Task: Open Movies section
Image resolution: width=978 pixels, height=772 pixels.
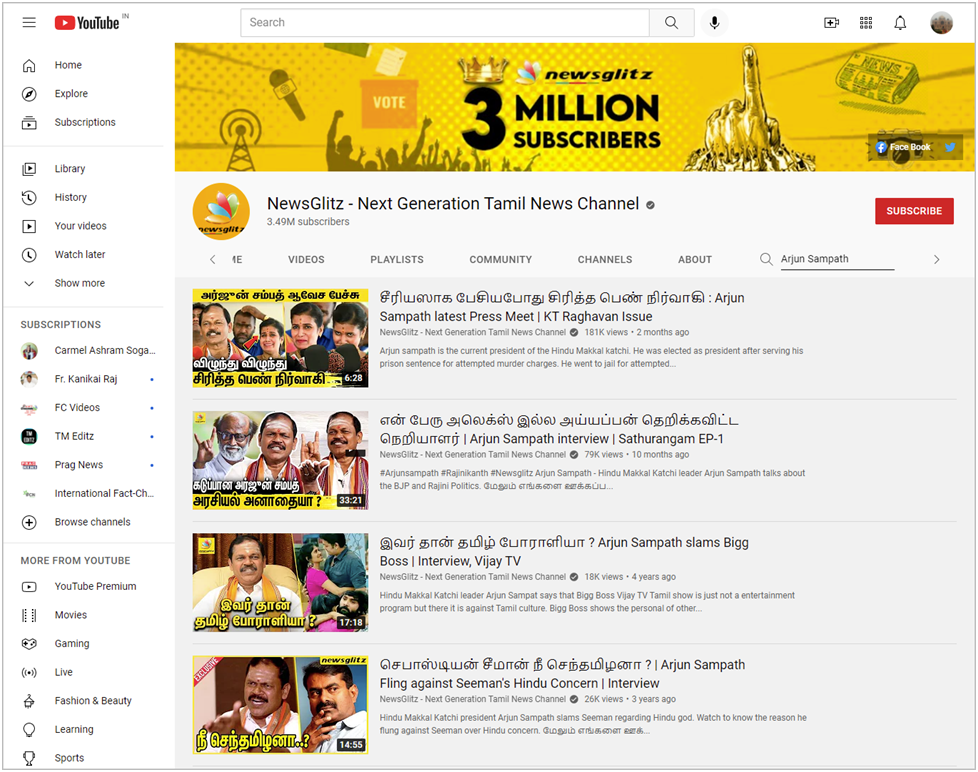Action: (x=84, y=615)
